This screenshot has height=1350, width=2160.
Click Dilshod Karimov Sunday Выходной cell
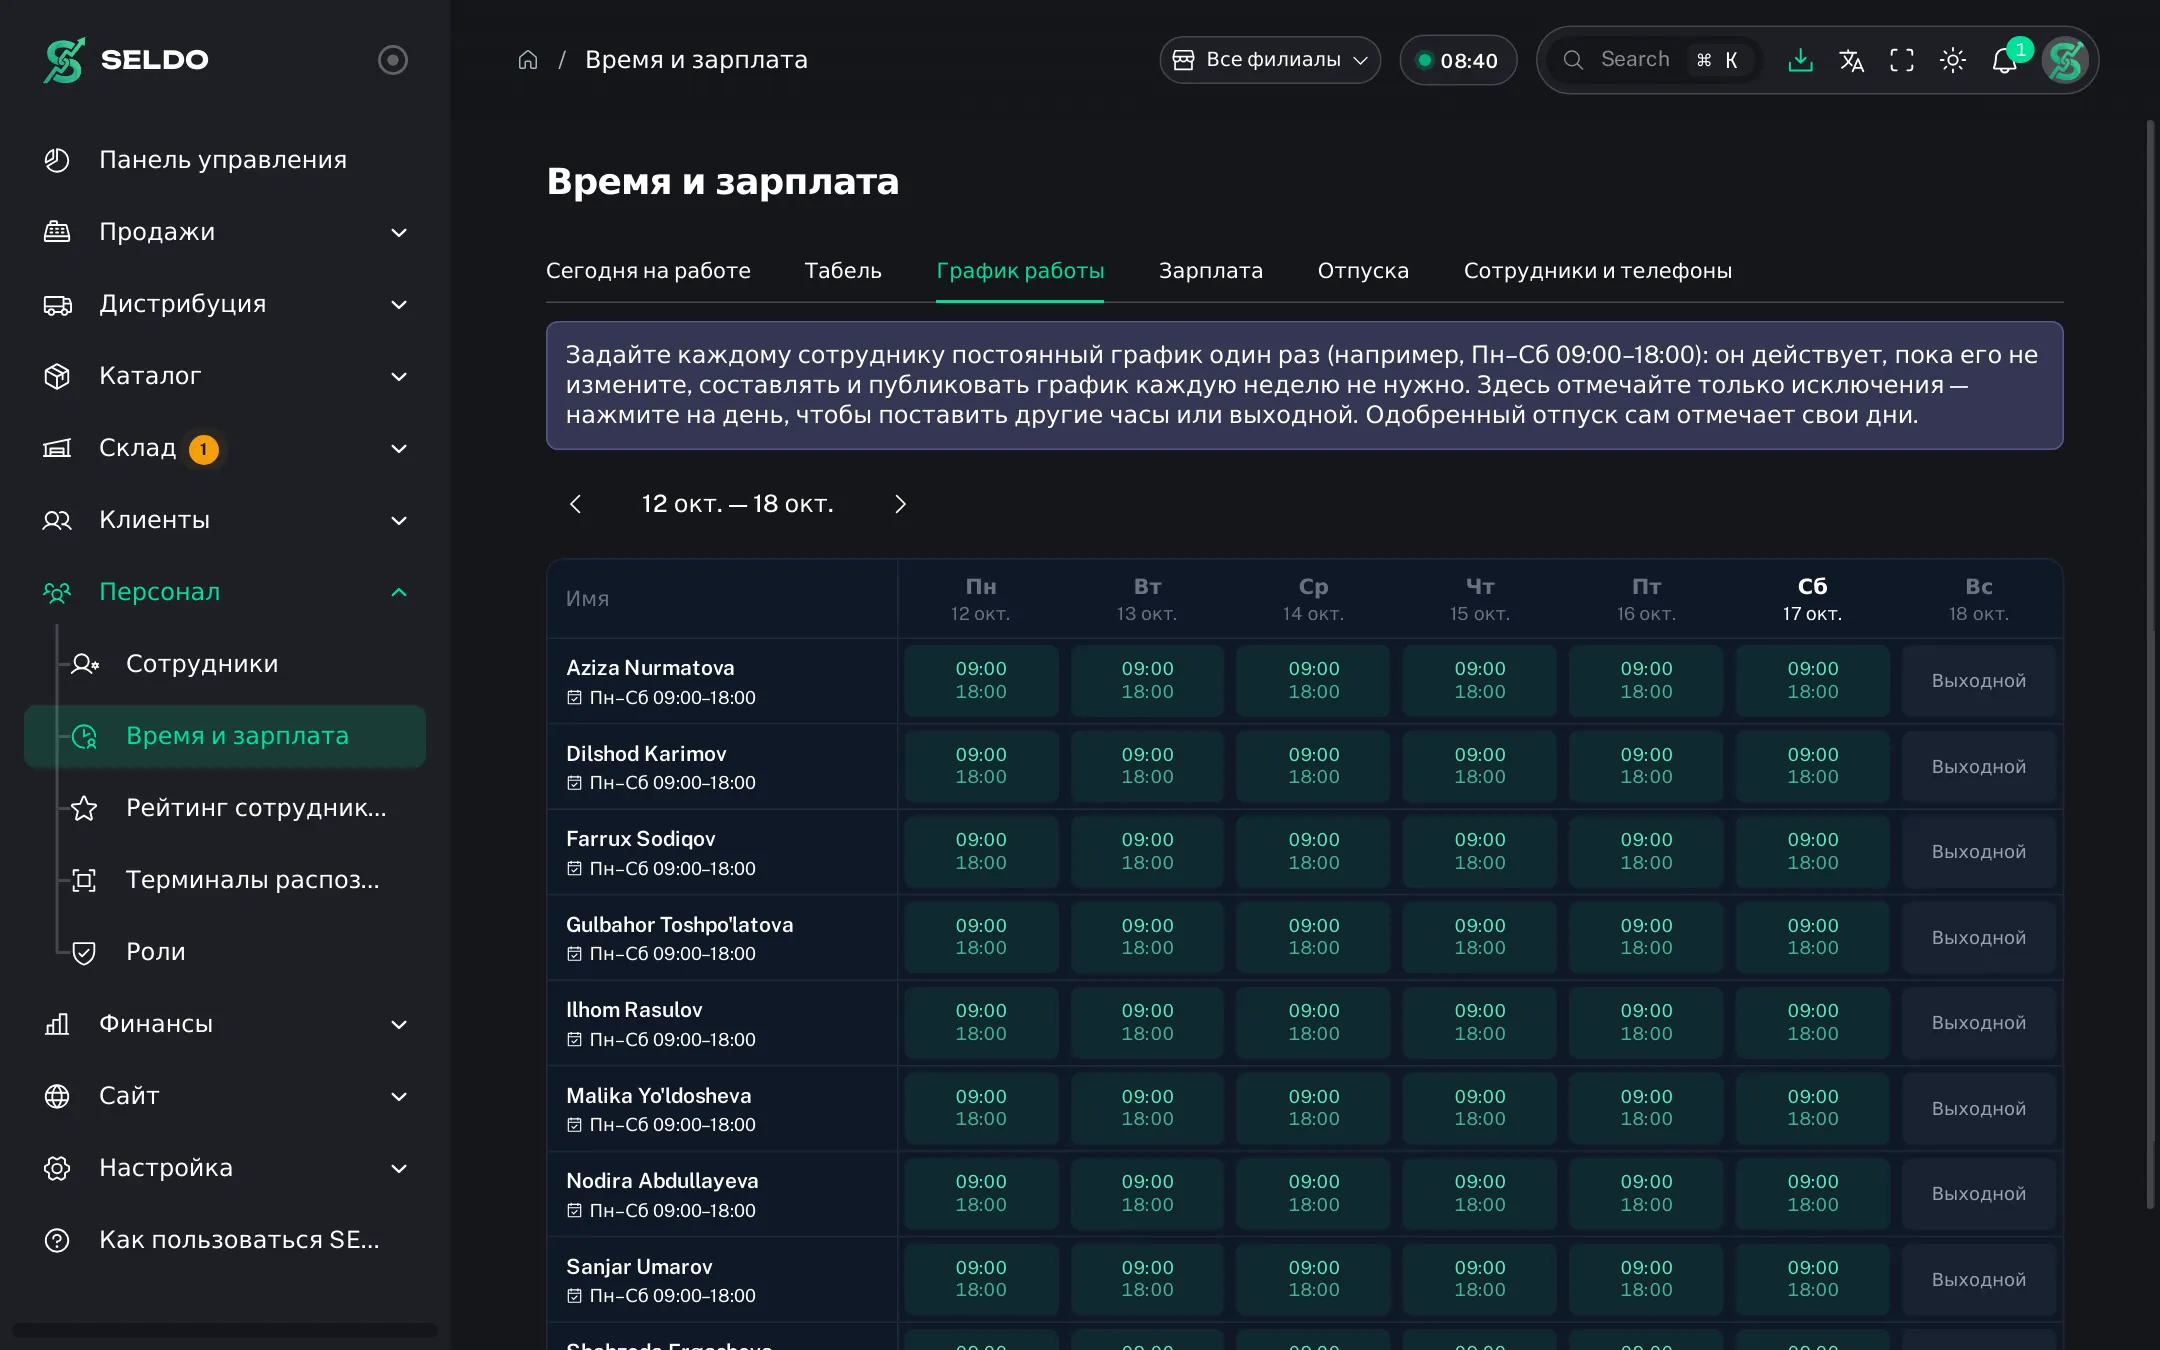[x=1978, y=766]
